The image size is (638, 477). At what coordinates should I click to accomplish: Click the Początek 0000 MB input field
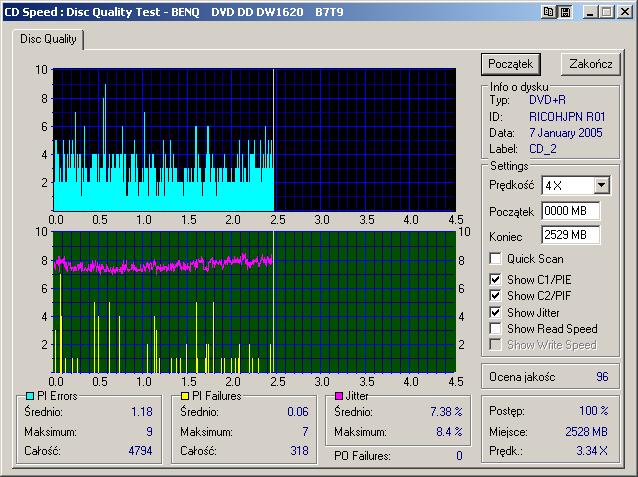[570, 211]
